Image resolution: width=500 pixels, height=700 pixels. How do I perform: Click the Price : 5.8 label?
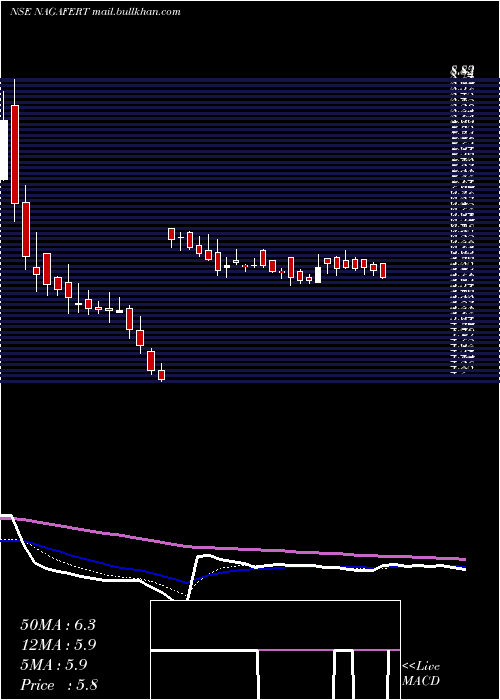coord(59,685)
